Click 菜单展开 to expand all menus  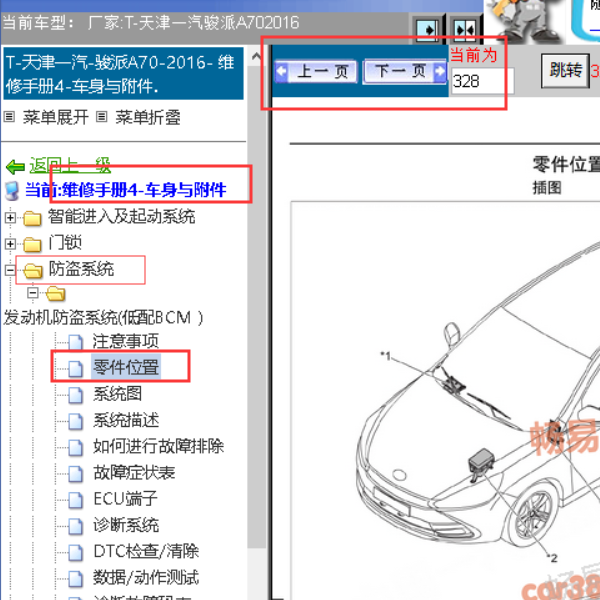[x=55, y=117]
